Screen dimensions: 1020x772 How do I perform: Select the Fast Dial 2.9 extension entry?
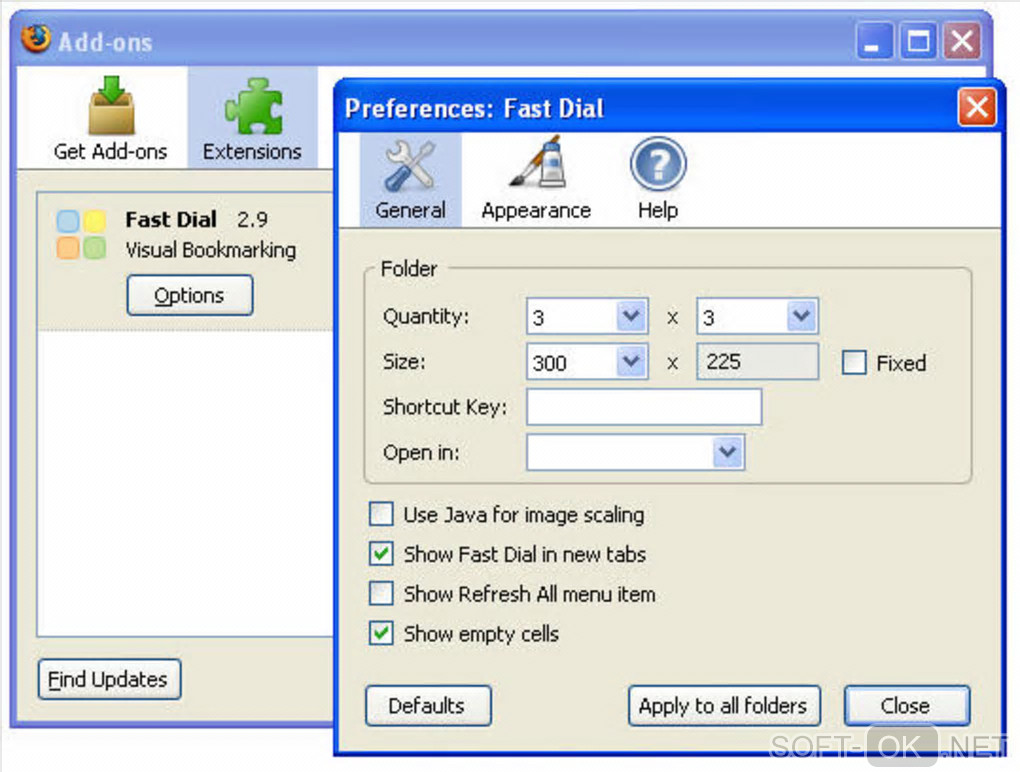pos(185,261)
